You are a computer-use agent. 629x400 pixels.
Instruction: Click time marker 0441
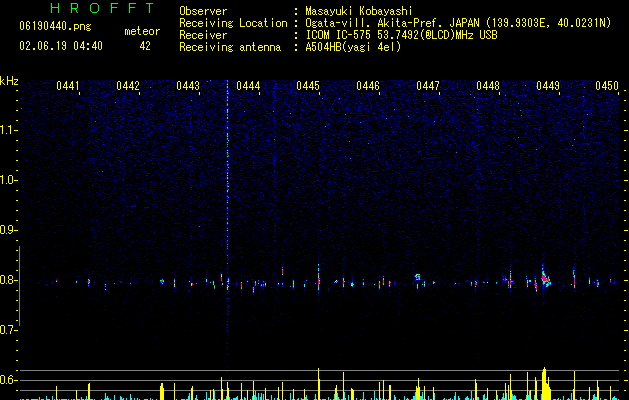(x=67, y=86)
